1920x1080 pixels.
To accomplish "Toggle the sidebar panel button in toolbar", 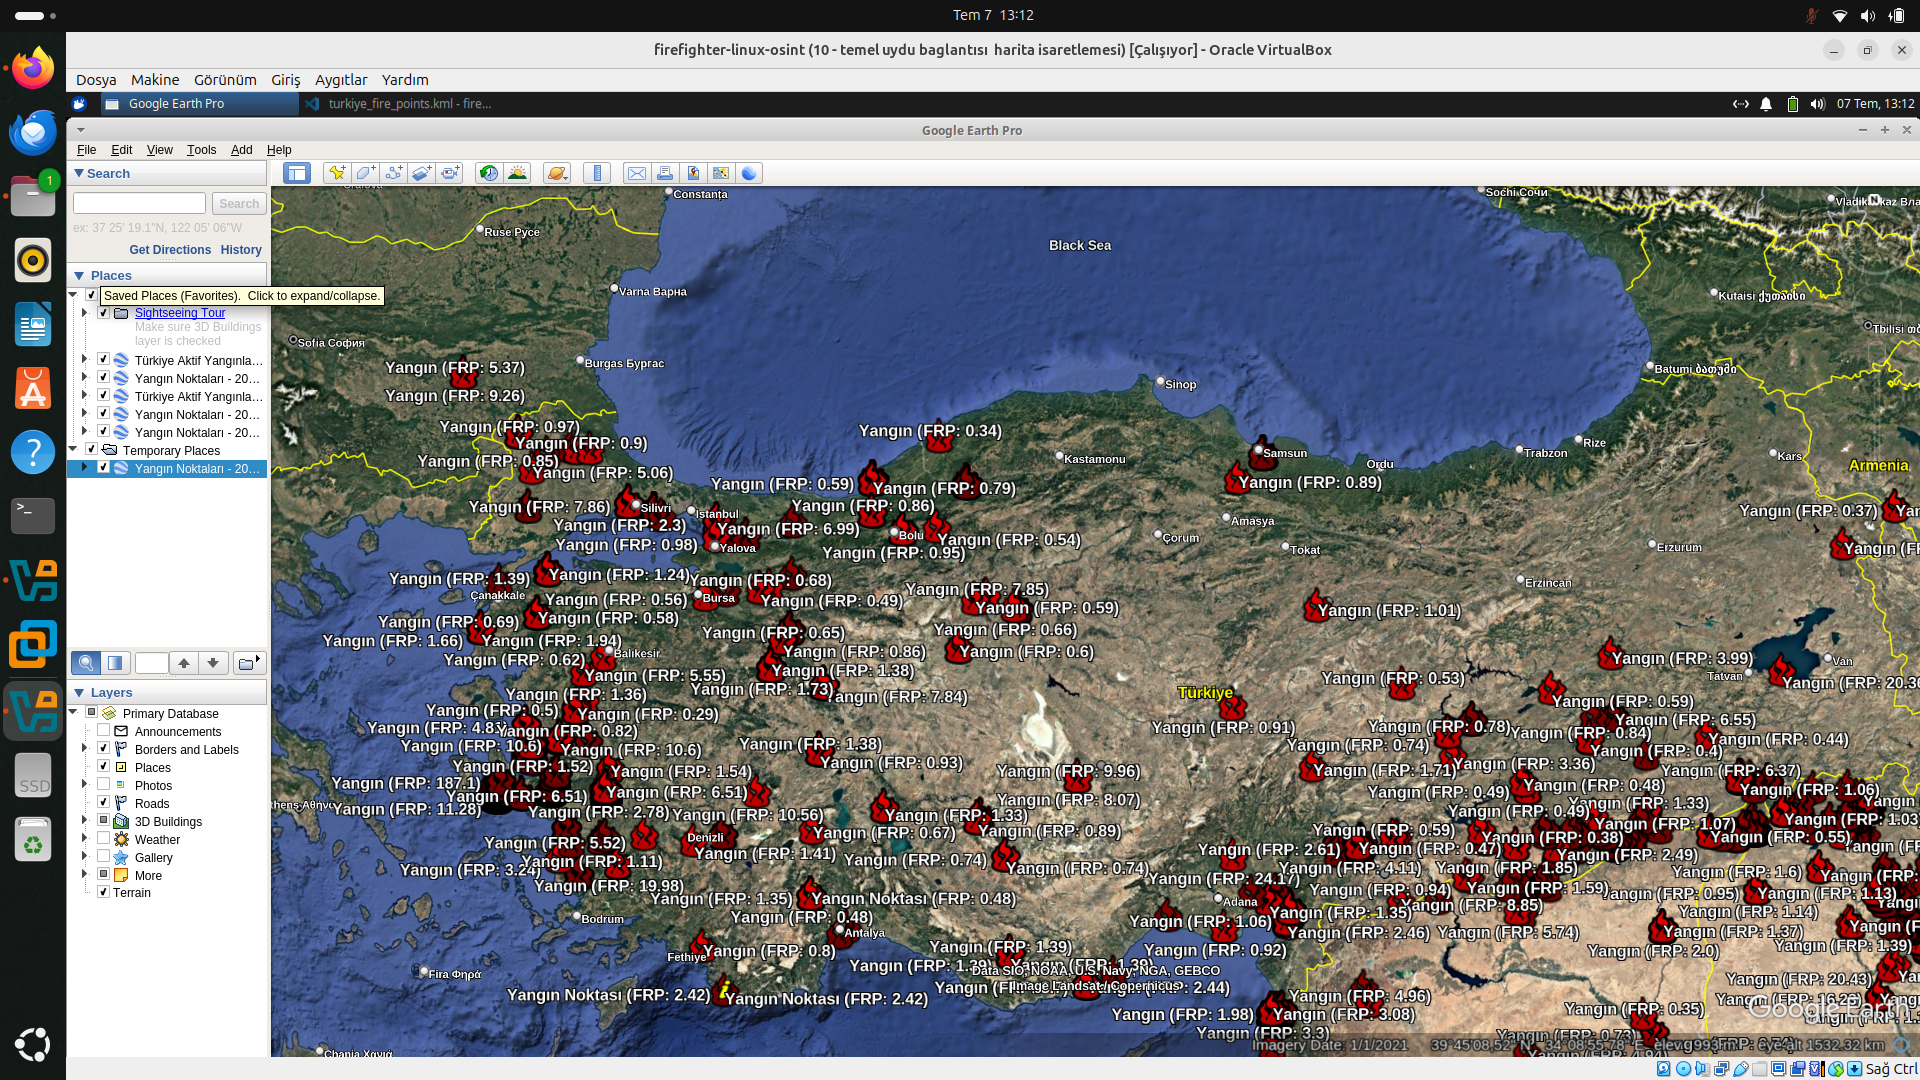I will [x=297, y=173].
